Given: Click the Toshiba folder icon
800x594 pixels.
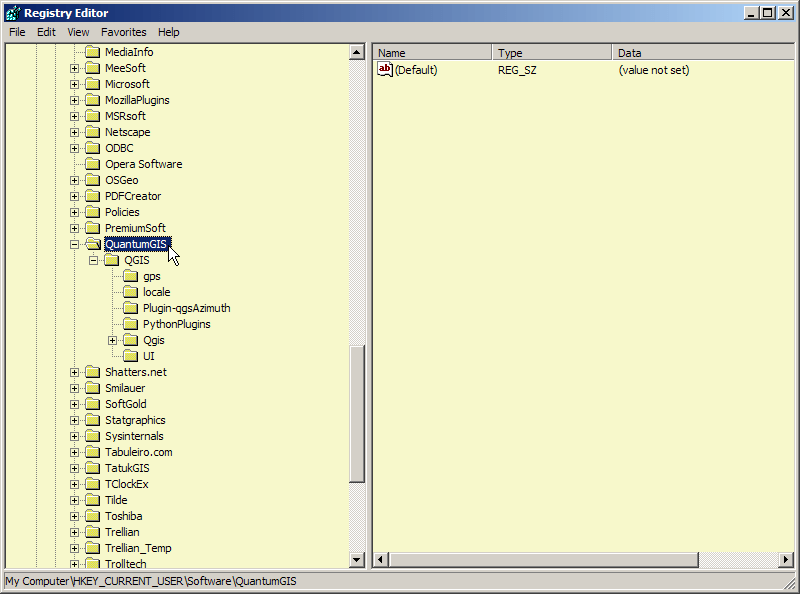Looking at the screenshot, I should point(92,516).
